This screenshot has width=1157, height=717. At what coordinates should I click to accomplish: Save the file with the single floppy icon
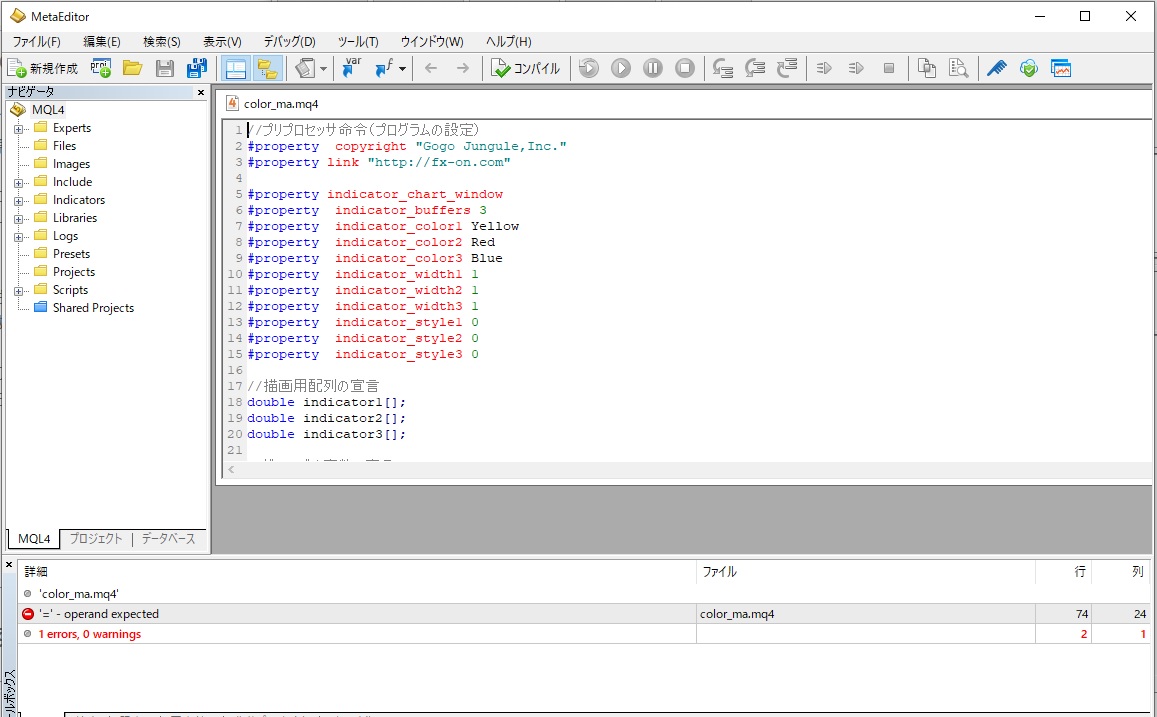click(x=165, y=68)
